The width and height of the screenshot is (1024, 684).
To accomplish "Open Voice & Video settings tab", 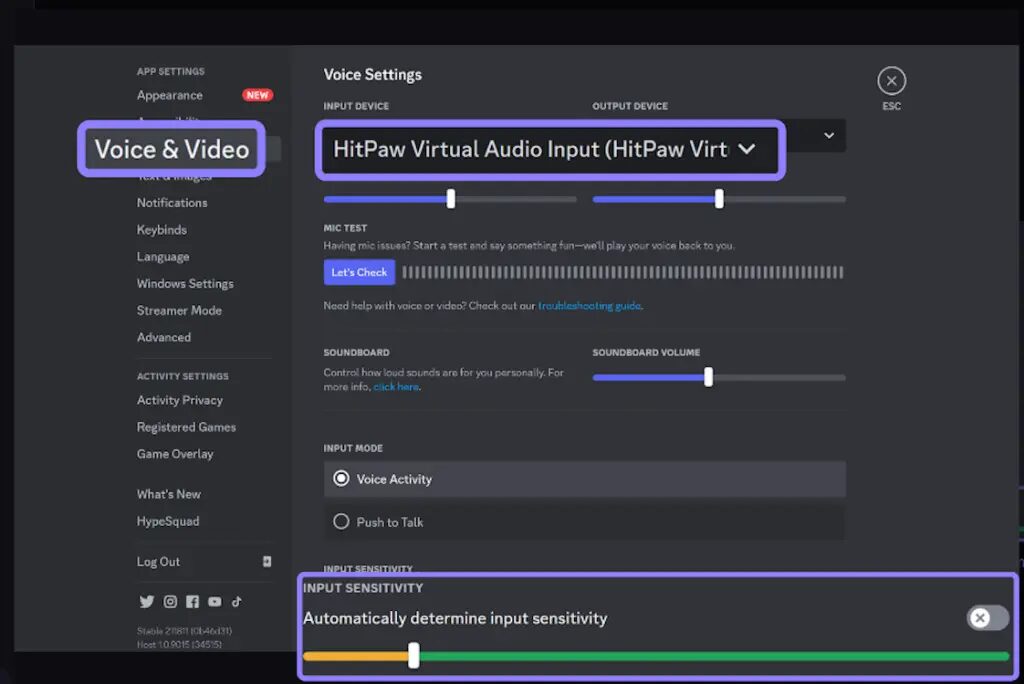I will [x=171, y=149].
